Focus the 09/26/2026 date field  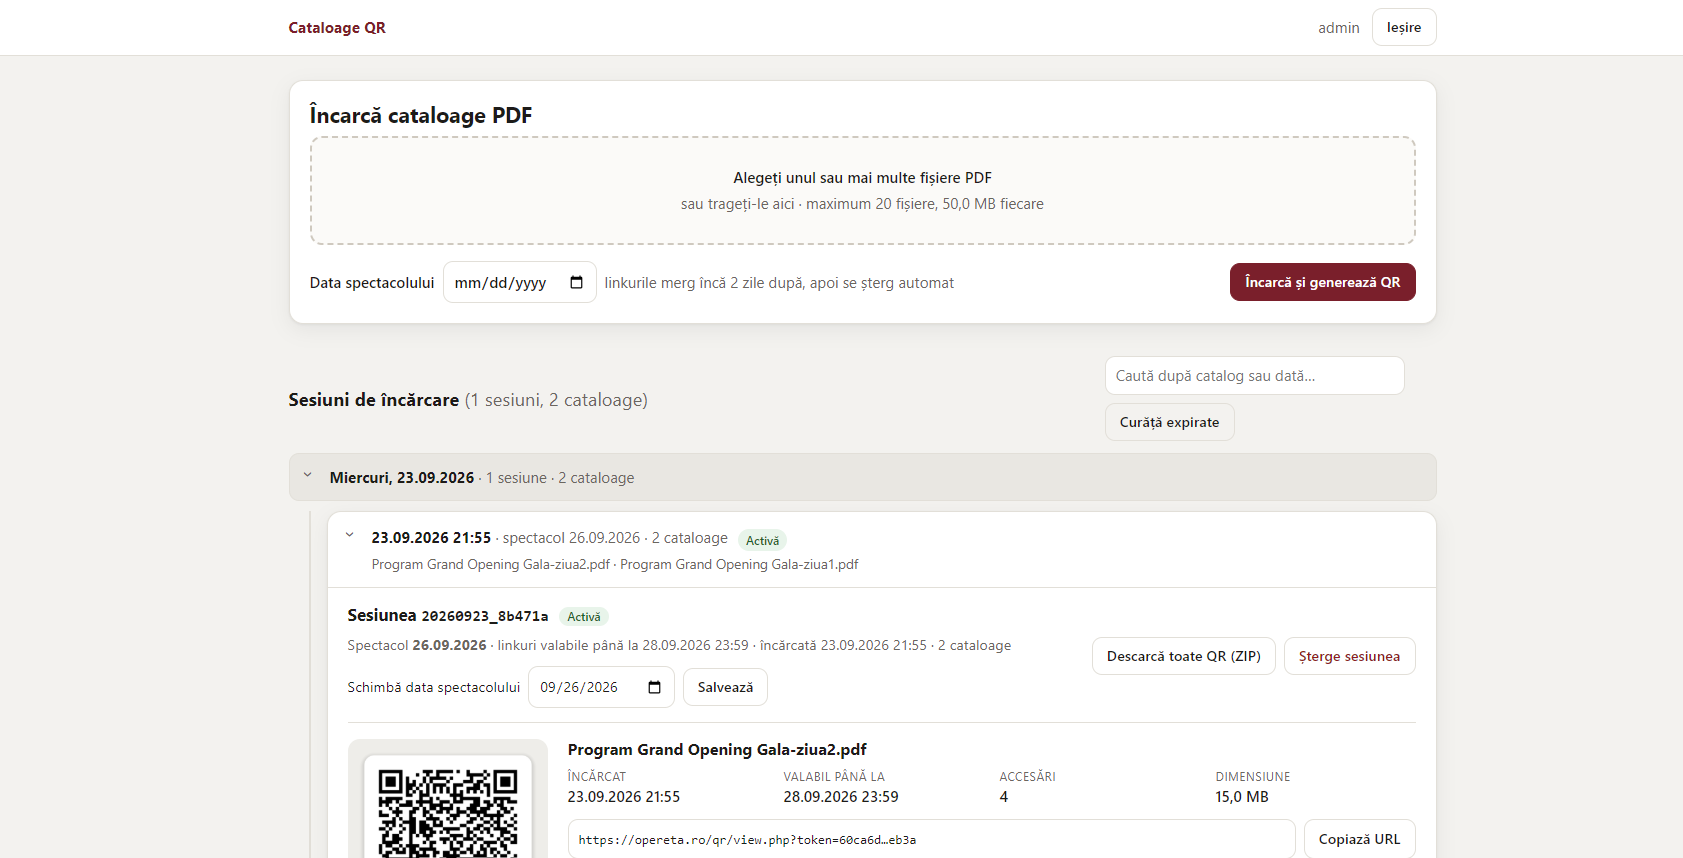click(x=601, y=687)
